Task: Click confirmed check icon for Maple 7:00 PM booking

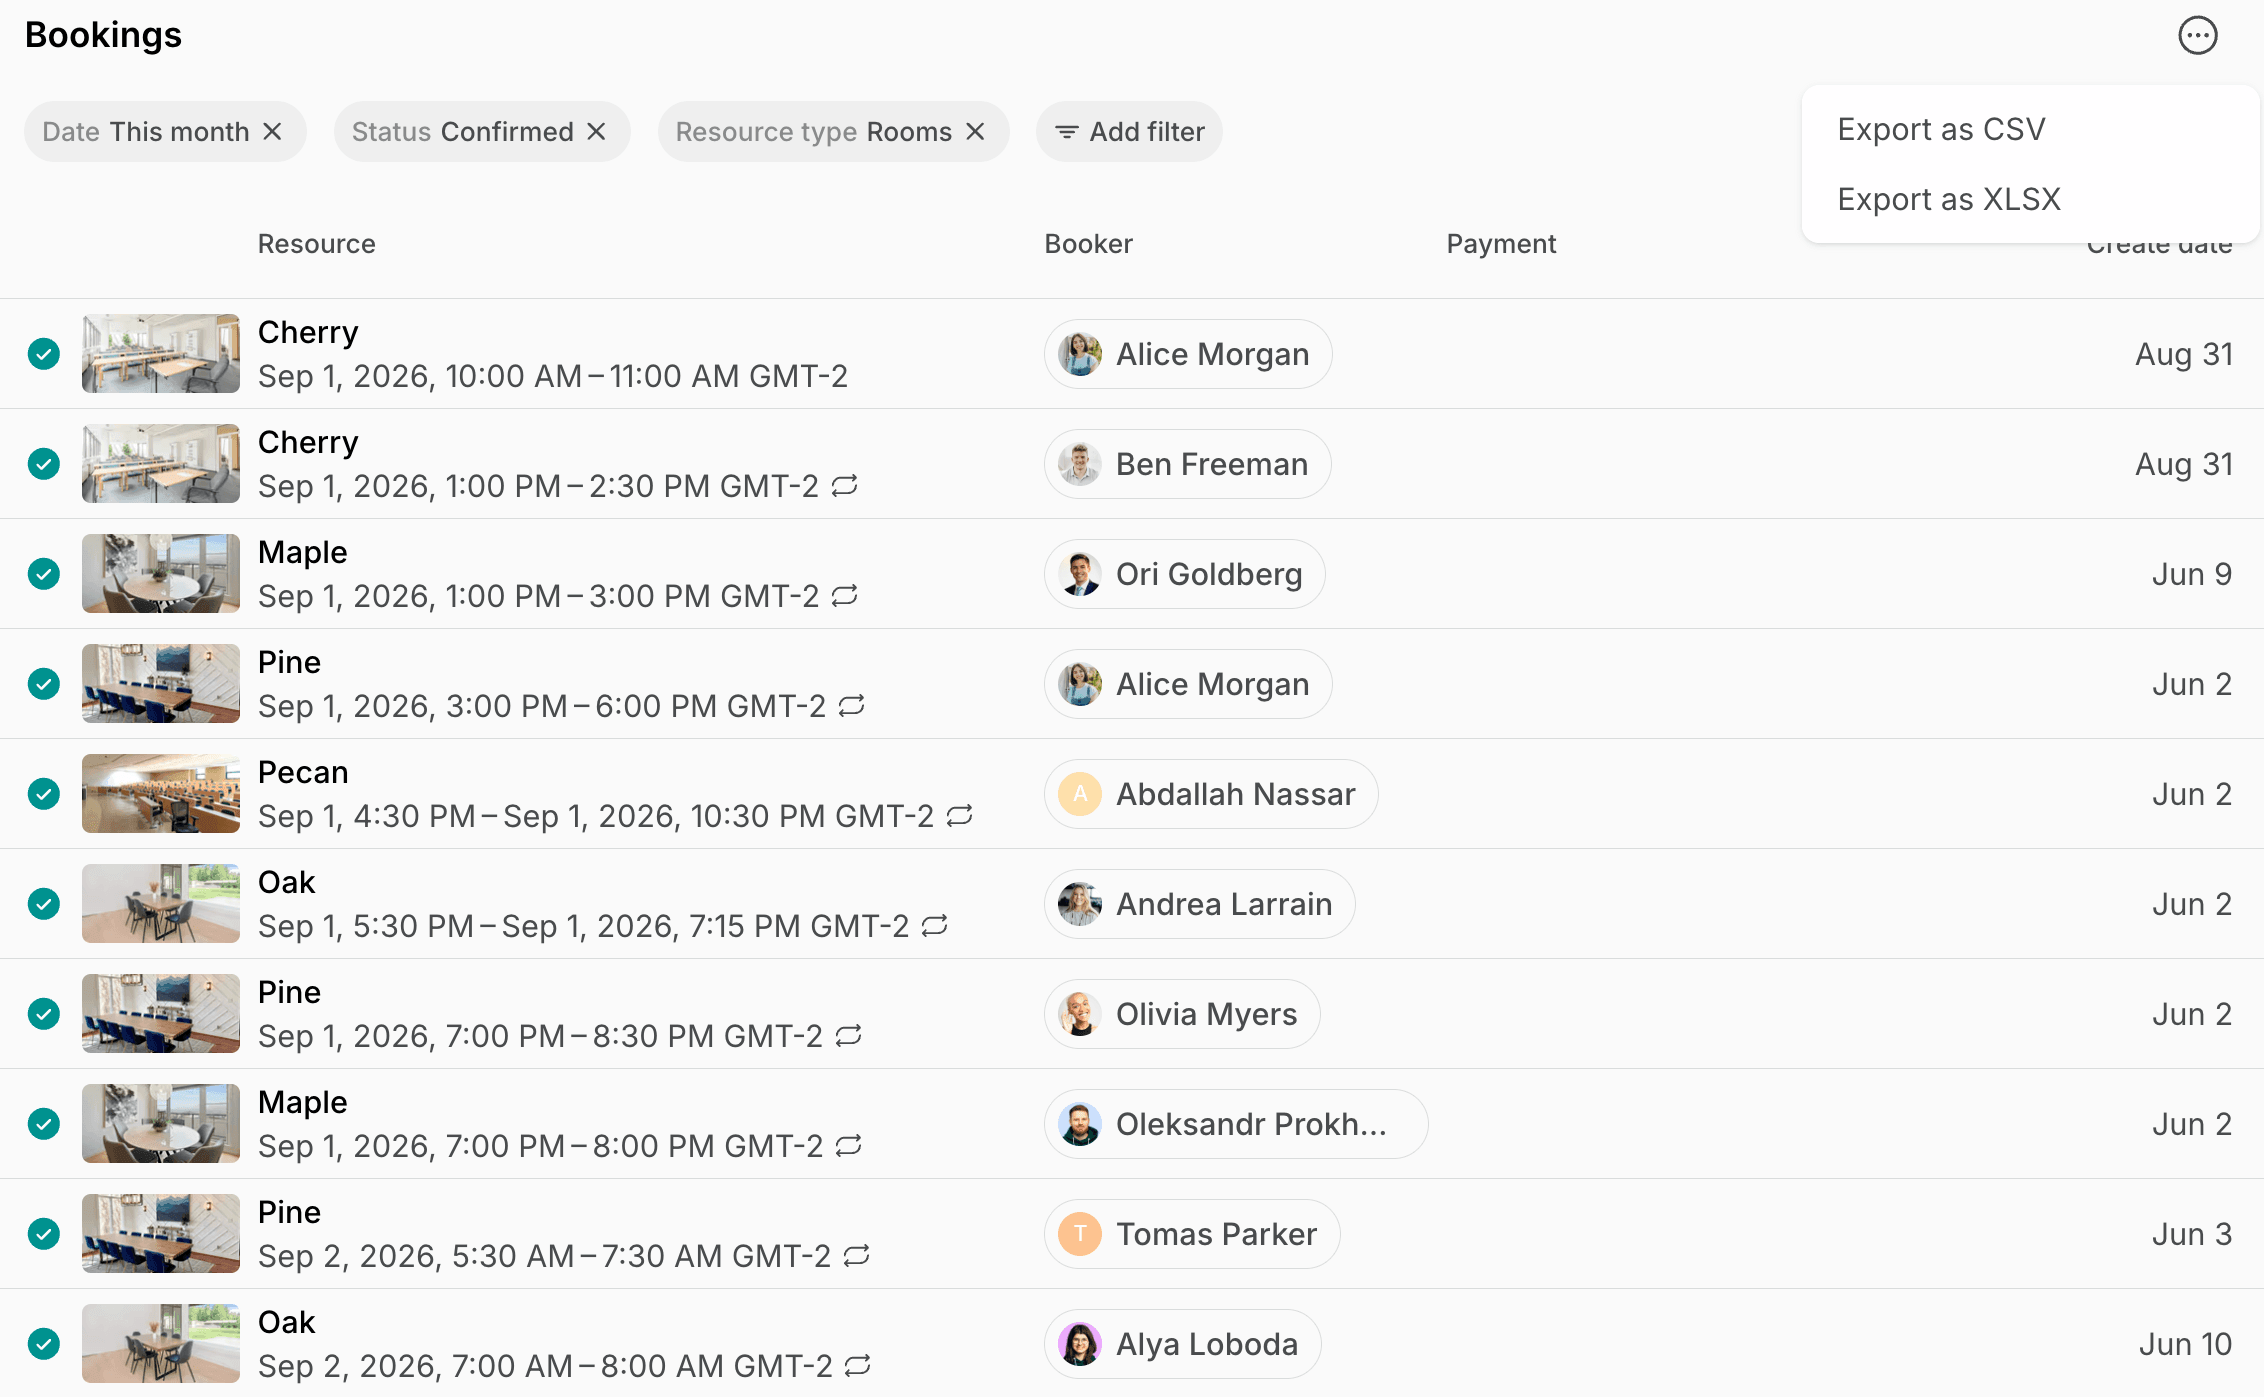Action: click(x=44, y=1124)
